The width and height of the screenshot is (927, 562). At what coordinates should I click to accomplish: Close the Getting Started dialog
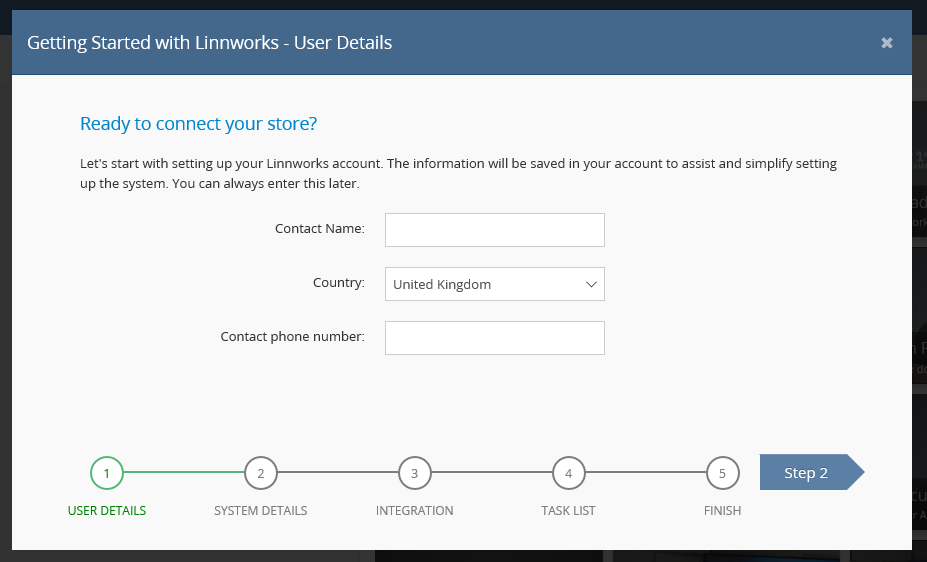click(x=886, y=43)
